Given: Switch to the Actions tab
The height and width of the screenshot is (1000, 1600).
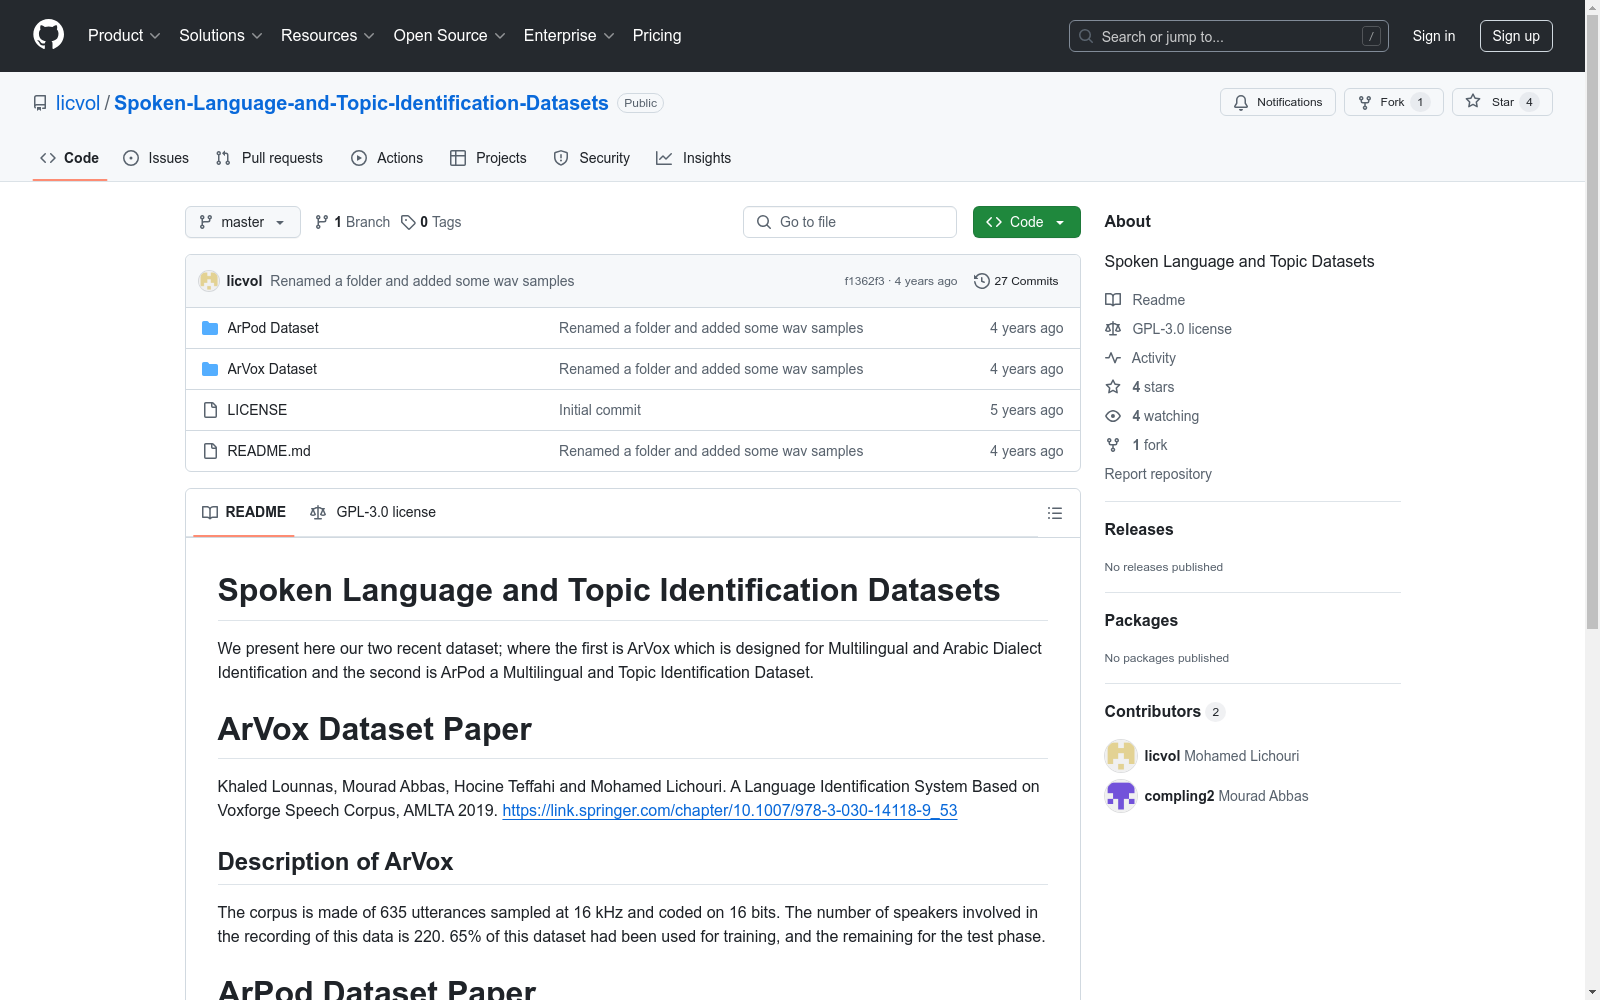Looking at the screenshot, I should 387,158.
